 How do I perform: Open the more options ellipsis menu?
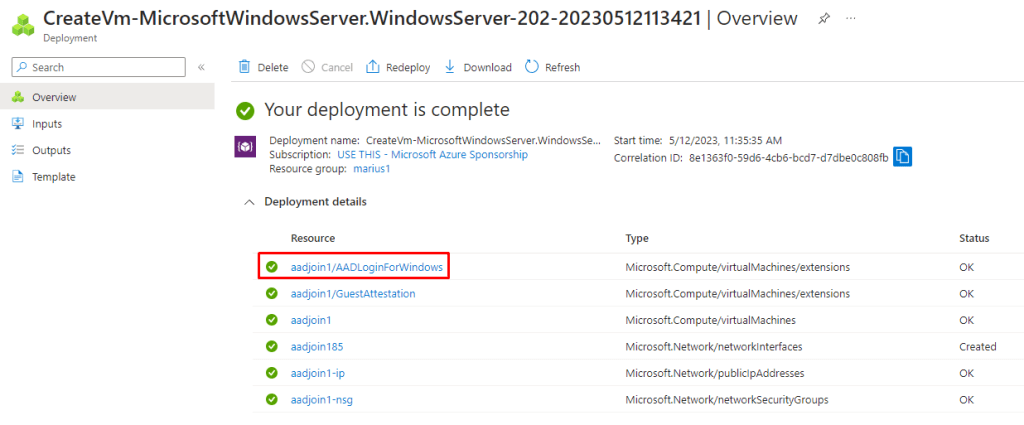[850, 19]
